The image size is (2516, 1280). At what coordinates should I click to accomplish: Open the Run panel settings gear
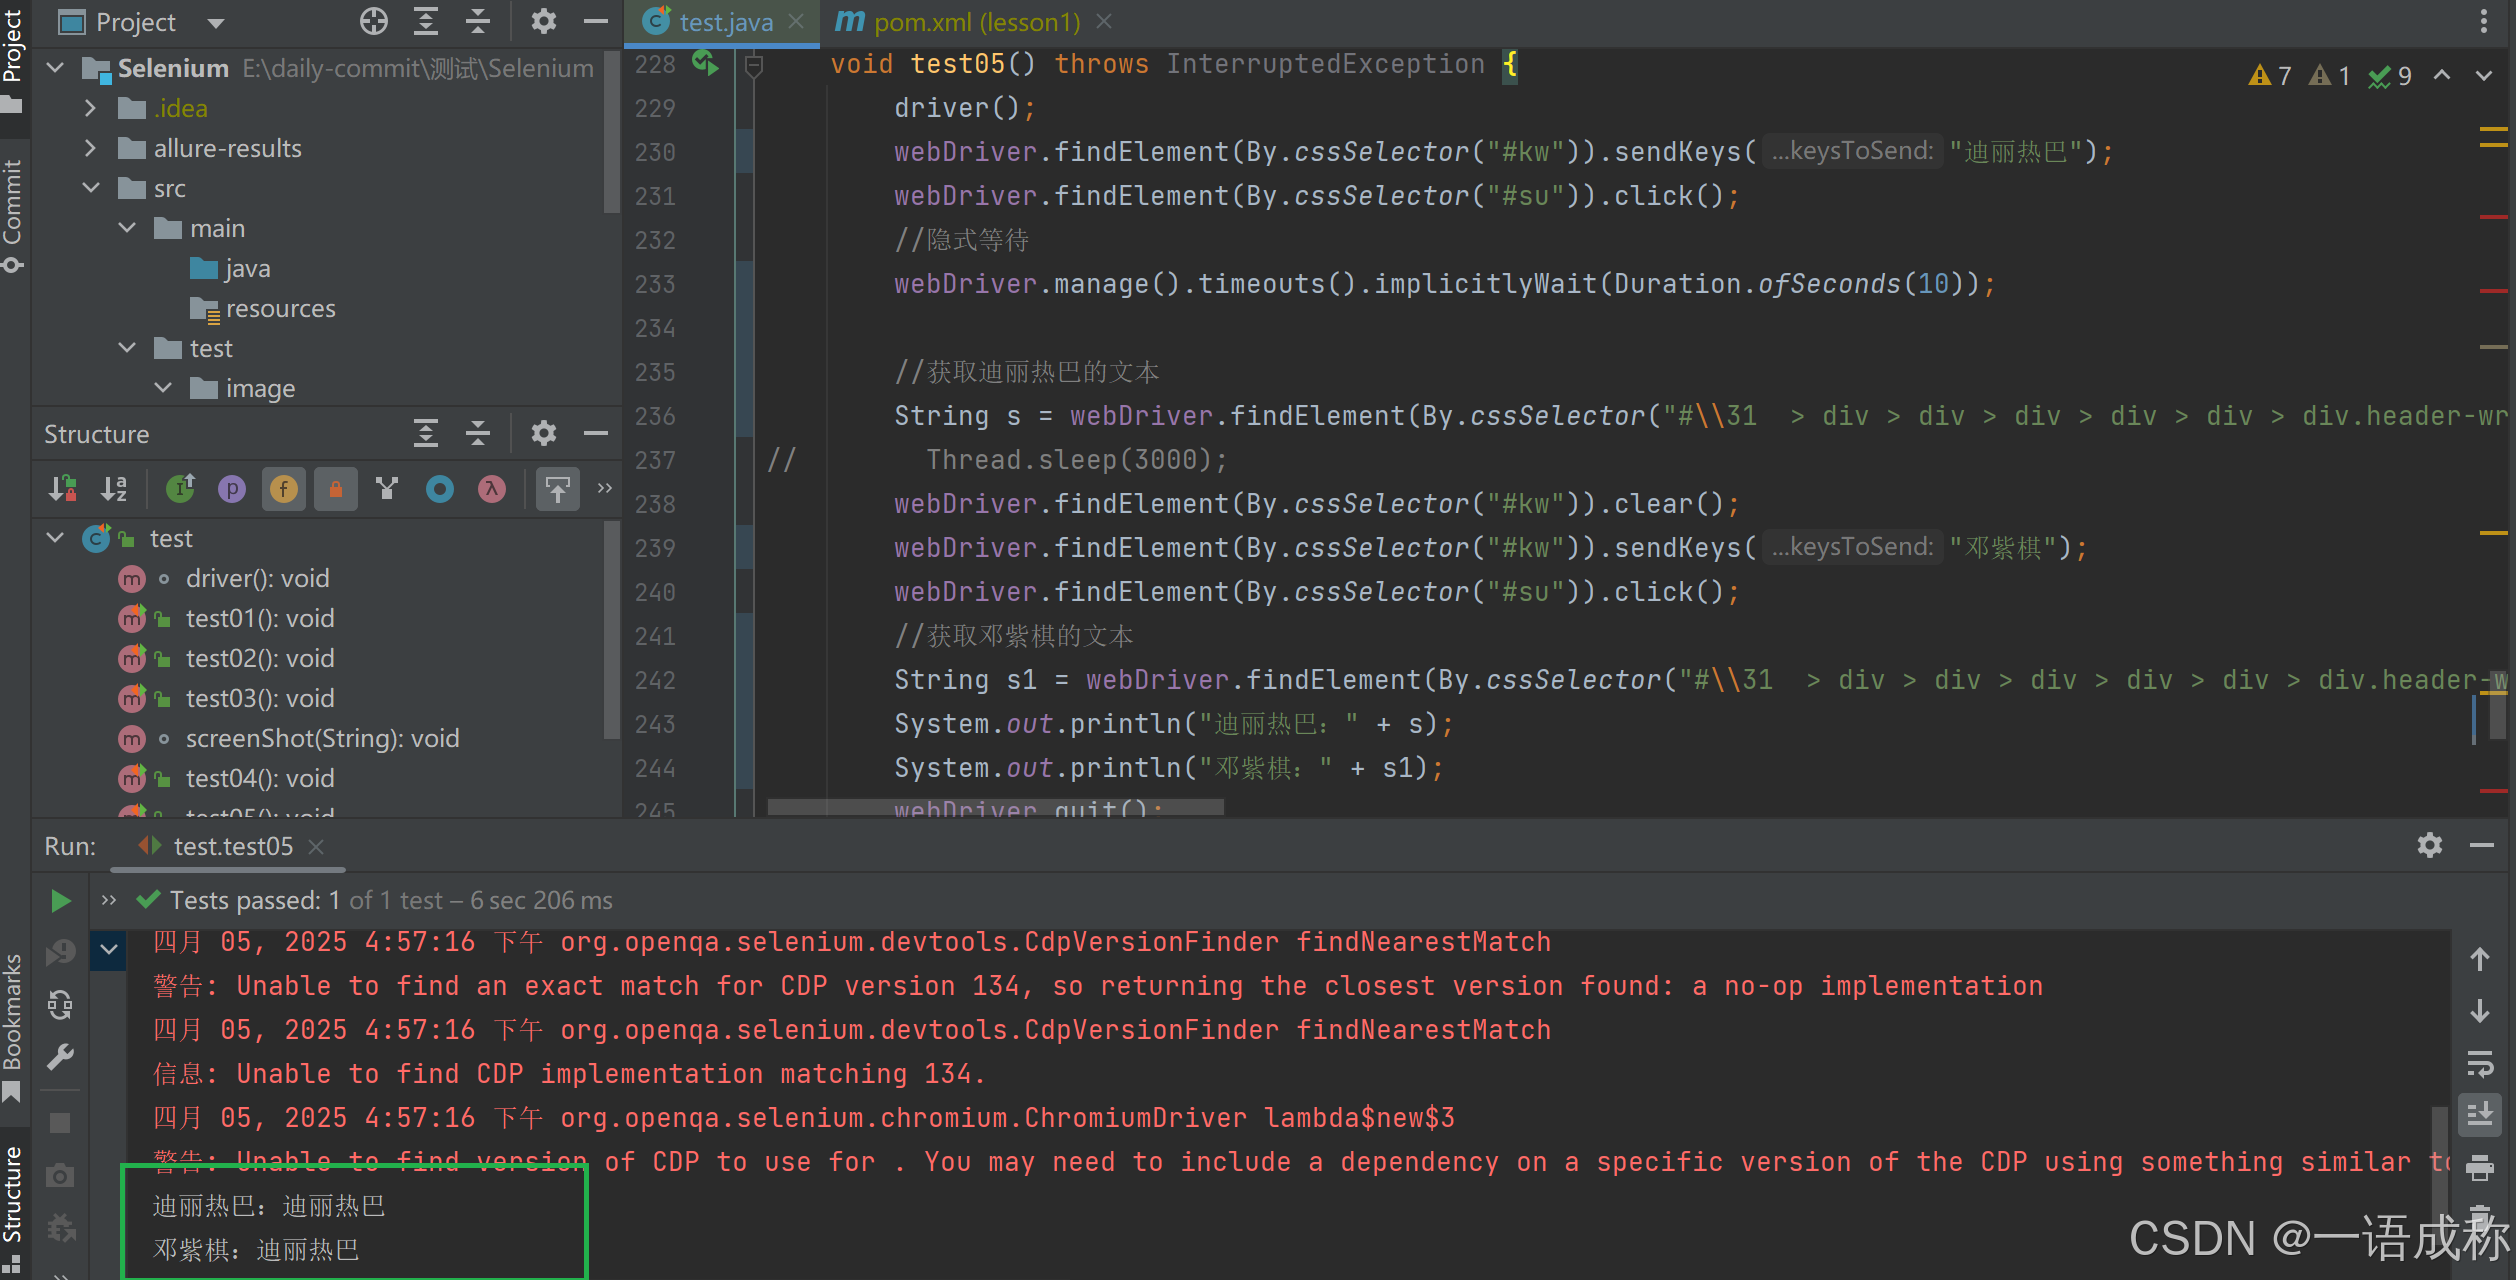tap(2429, 846)
